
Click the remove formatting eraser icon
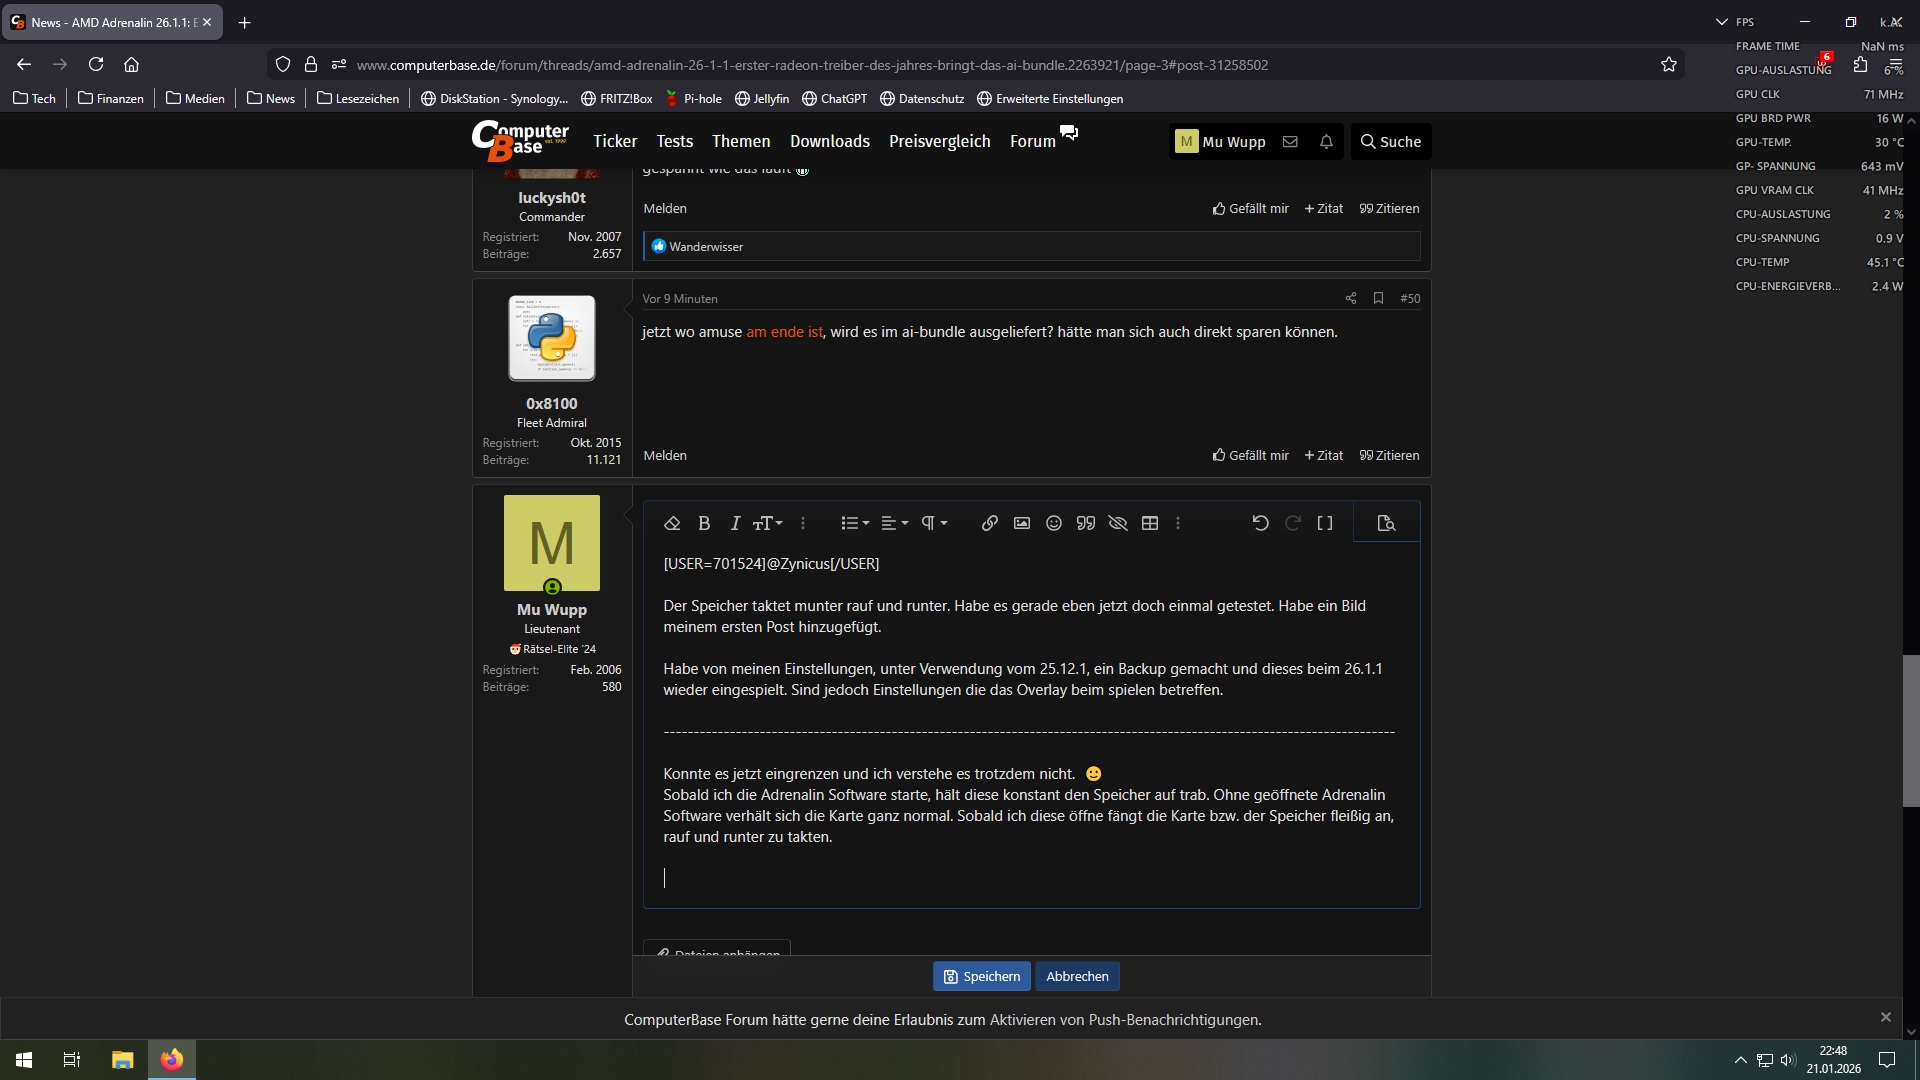point(672,523)
